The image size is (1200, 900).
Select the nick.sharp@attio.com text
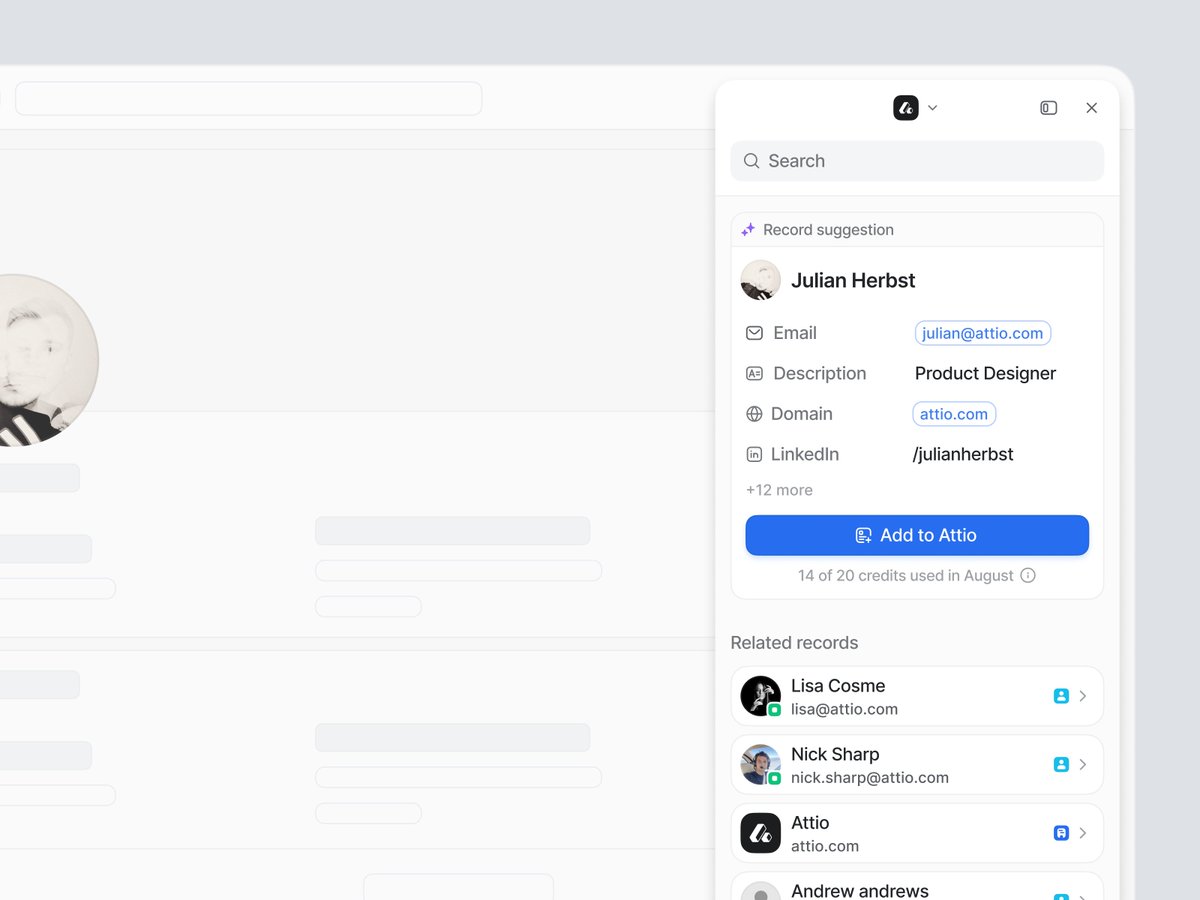[870, 777]
